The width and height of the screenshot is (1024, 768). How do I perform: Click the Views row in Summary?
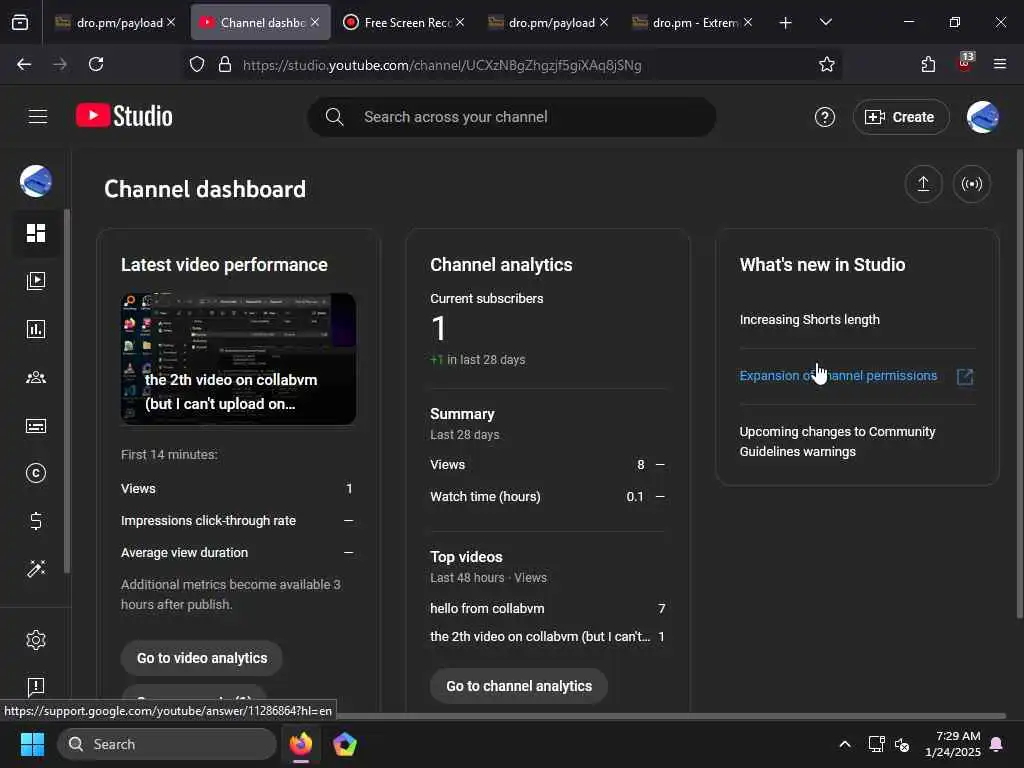point(547,465)
